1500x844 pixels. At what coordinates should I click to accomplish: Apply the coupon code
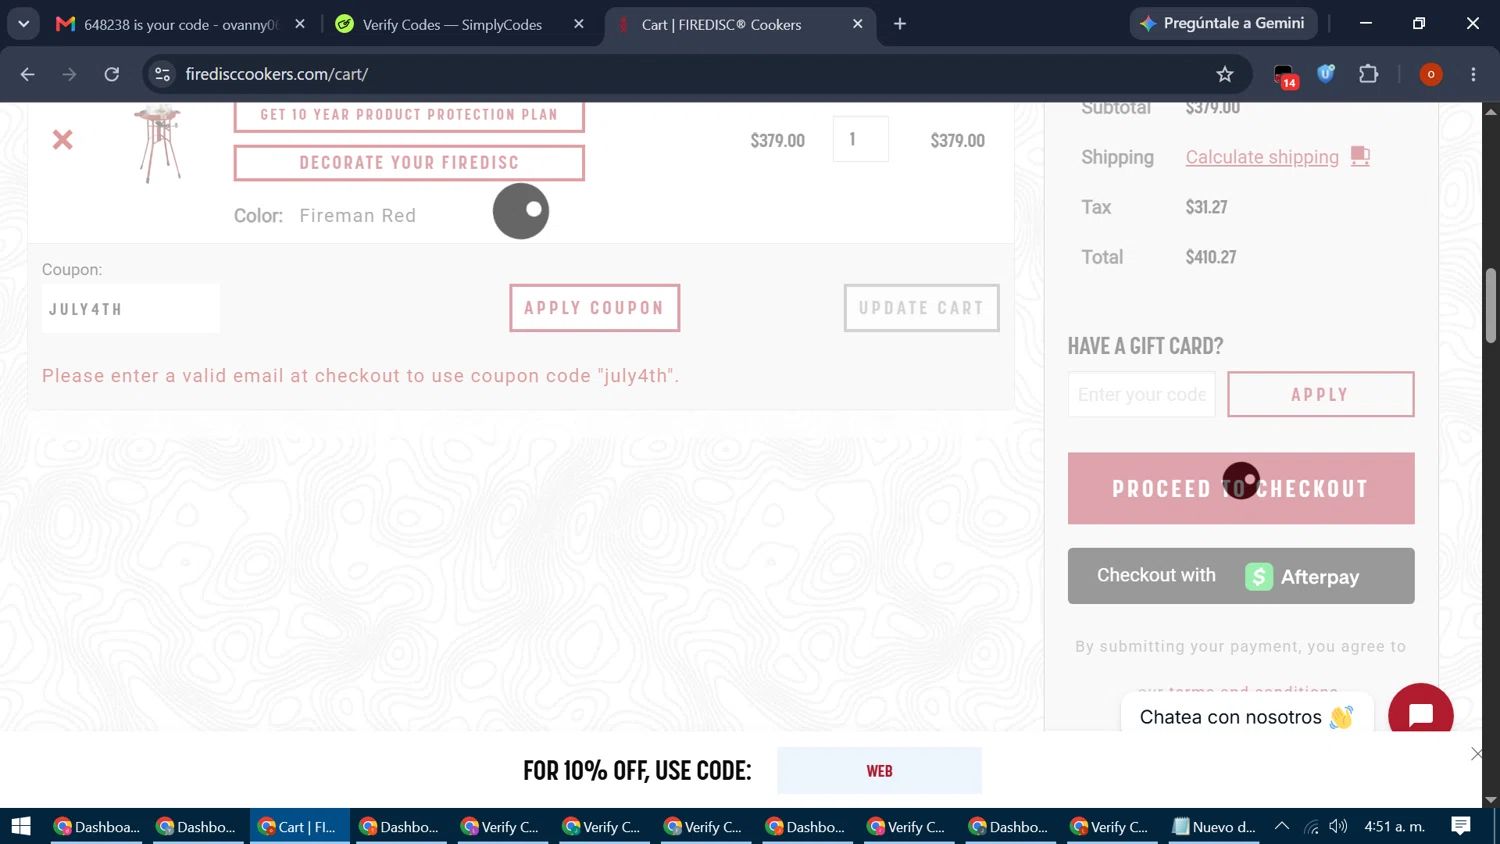click(x=594, y=308)
